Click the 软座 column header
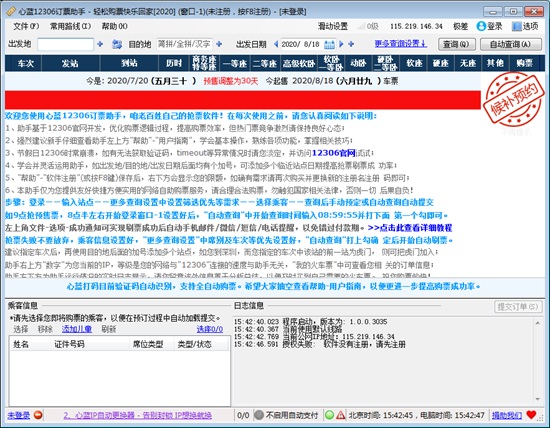The height and width of the screenshot is (428, 550). pyautogui.click(x=414, y=63)
